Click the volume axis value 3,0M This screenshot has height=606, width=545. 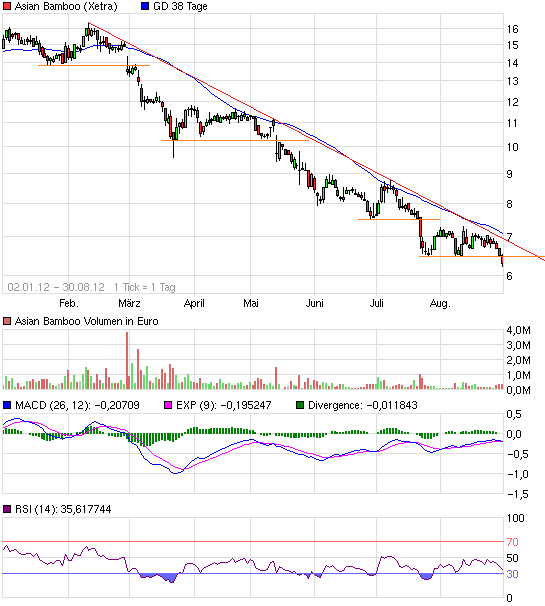point(518,345)
